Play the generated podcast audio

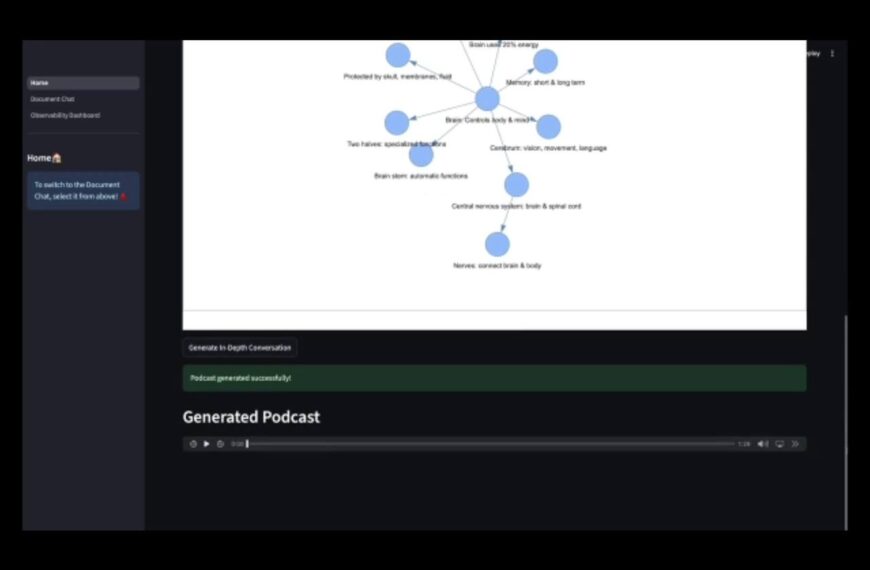(206, 443)
